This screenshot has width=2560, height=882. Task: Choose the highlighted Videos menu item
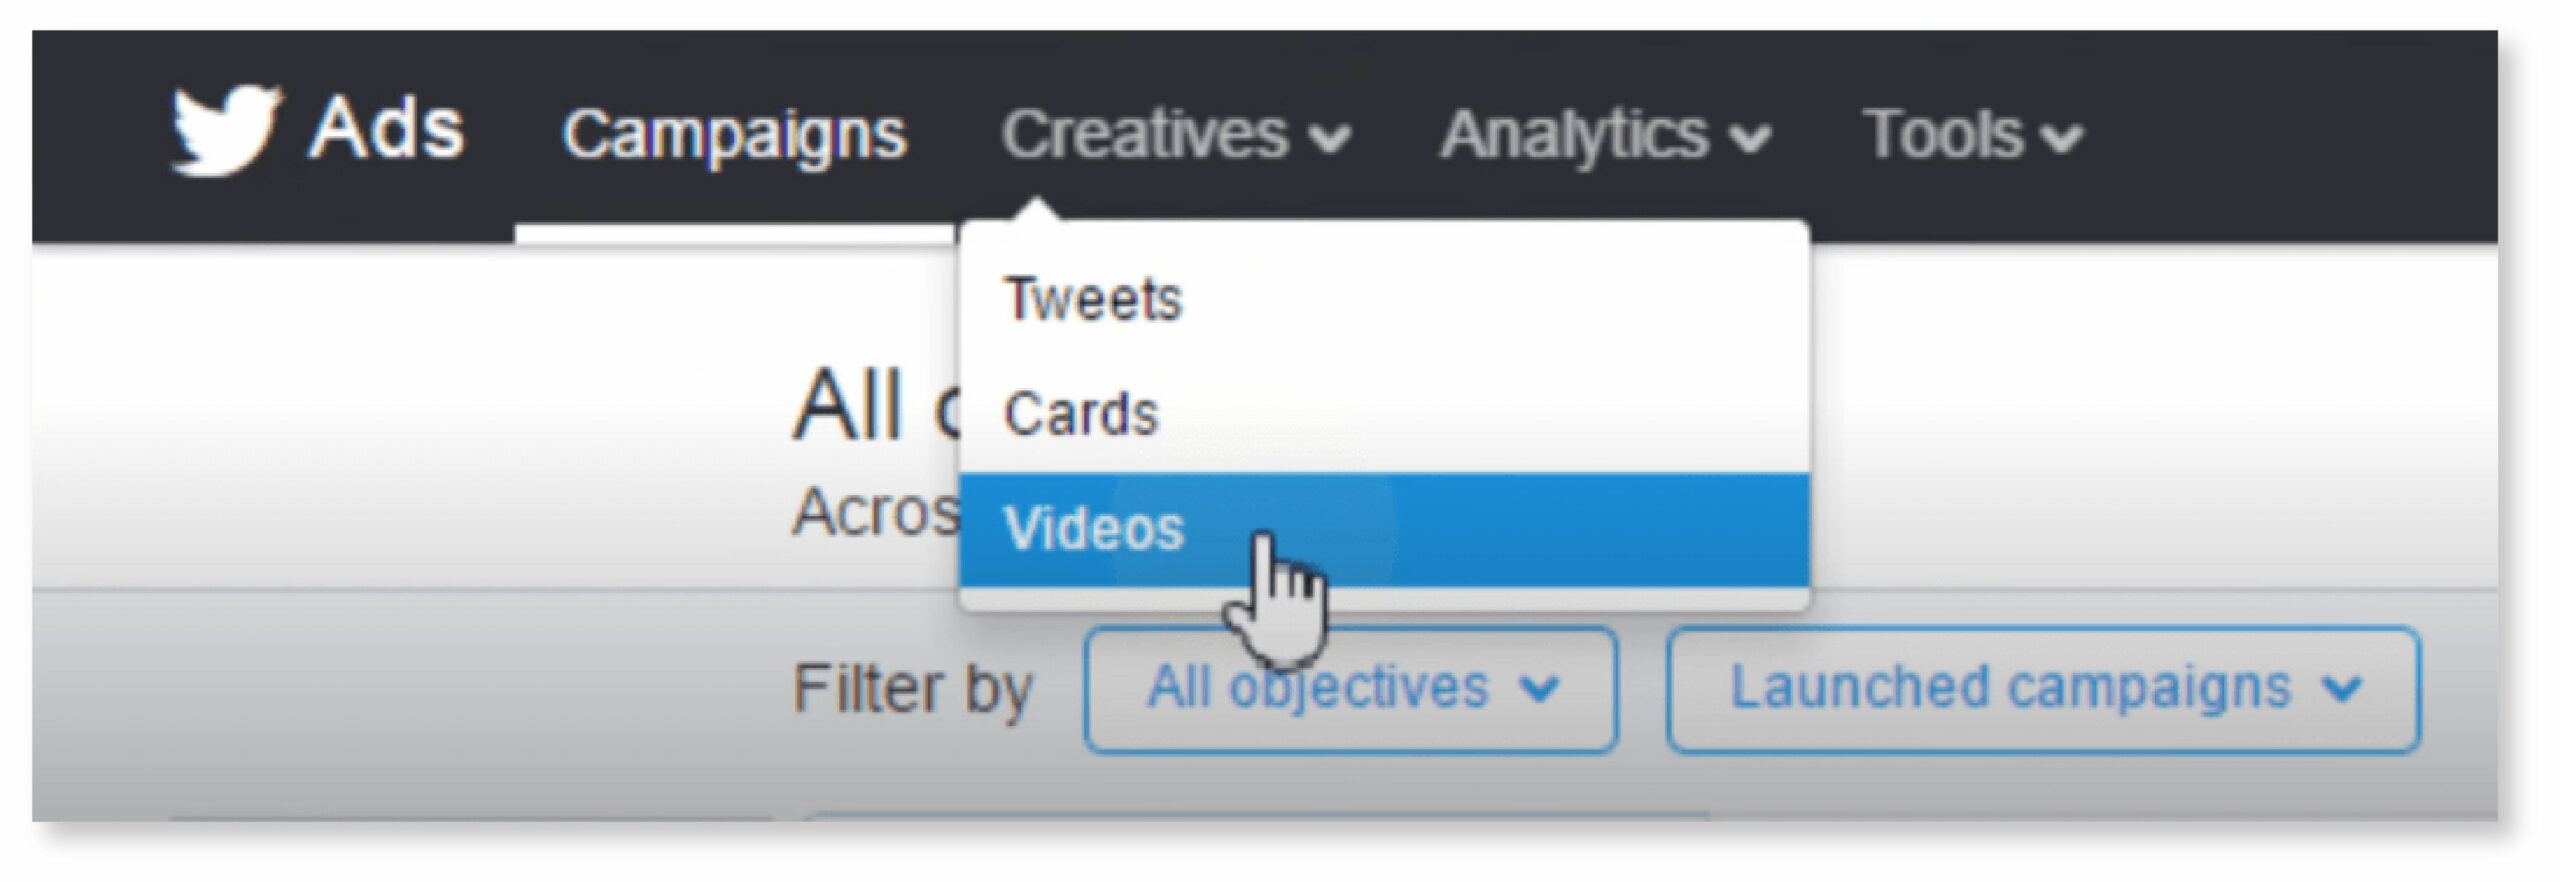1384,529
